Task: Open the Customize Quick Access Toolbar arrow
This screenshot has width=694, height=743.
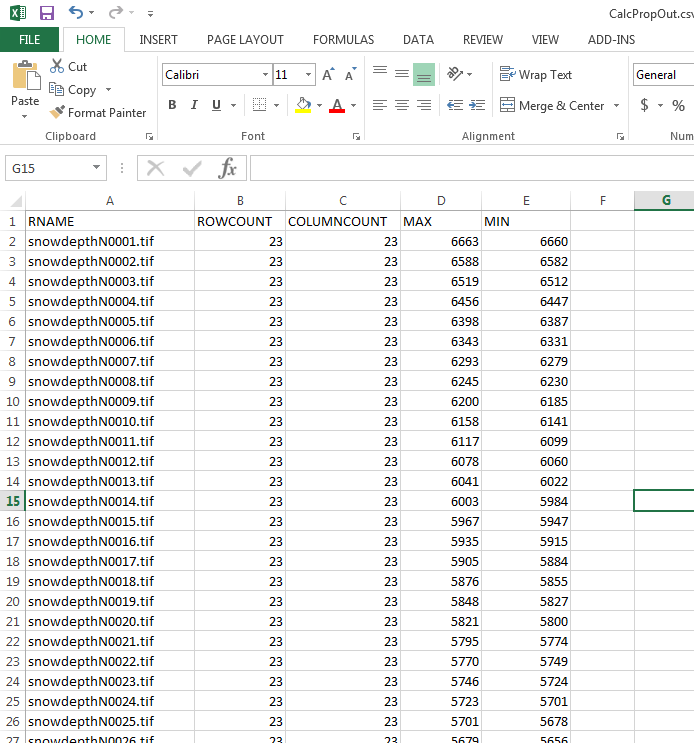Action: (x=150, y=14)
